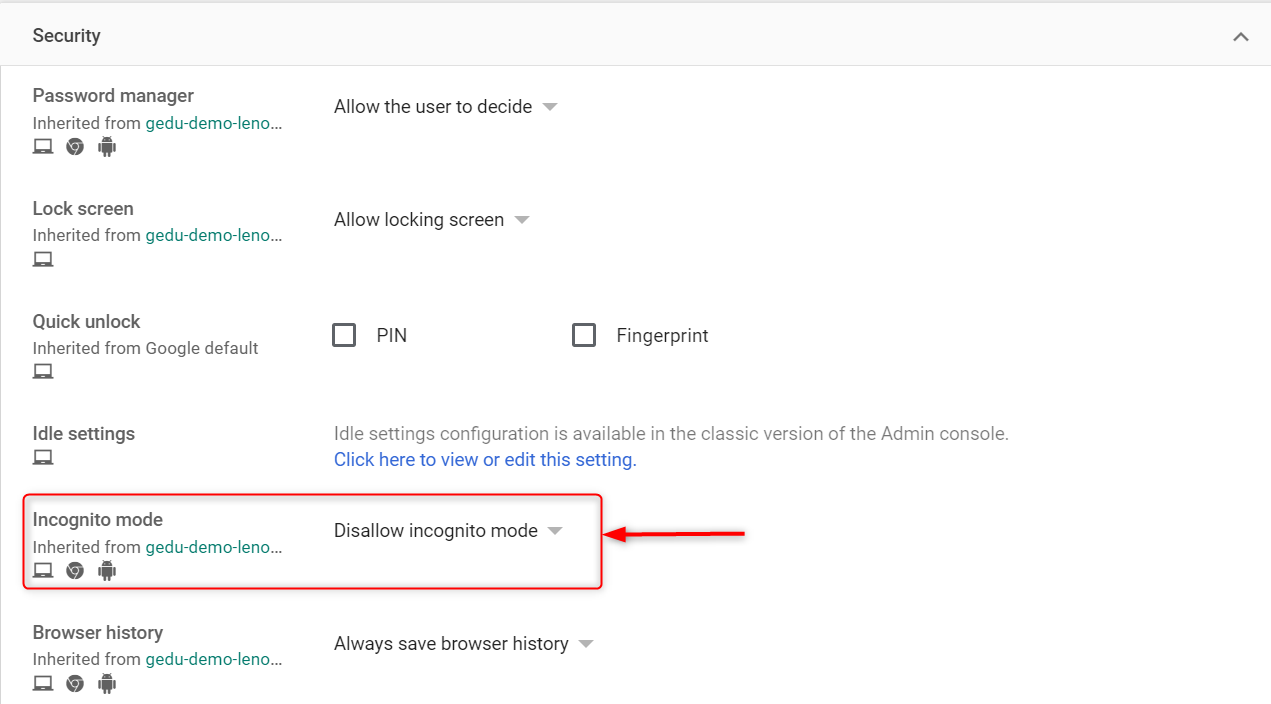
Task: Click the Chrome browser icon under Incognito mode
Action: [74, 570]
